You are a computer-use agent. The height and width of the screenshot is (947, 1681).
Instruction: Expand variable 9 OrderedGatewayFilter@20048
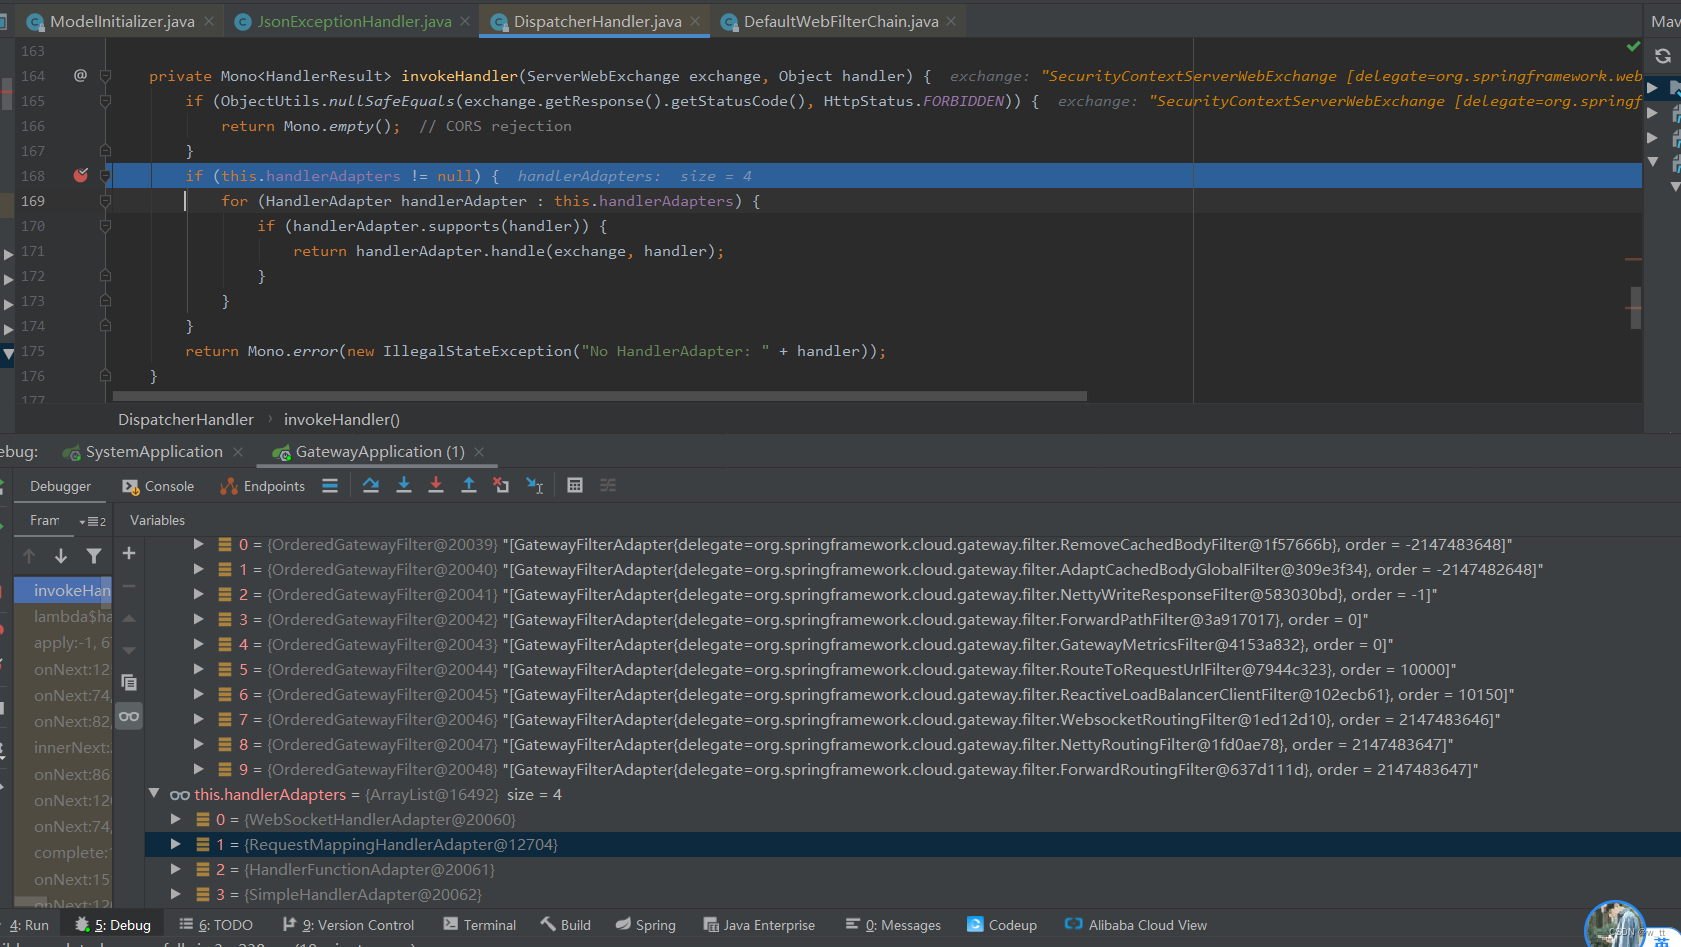click(x=198, y=769)
